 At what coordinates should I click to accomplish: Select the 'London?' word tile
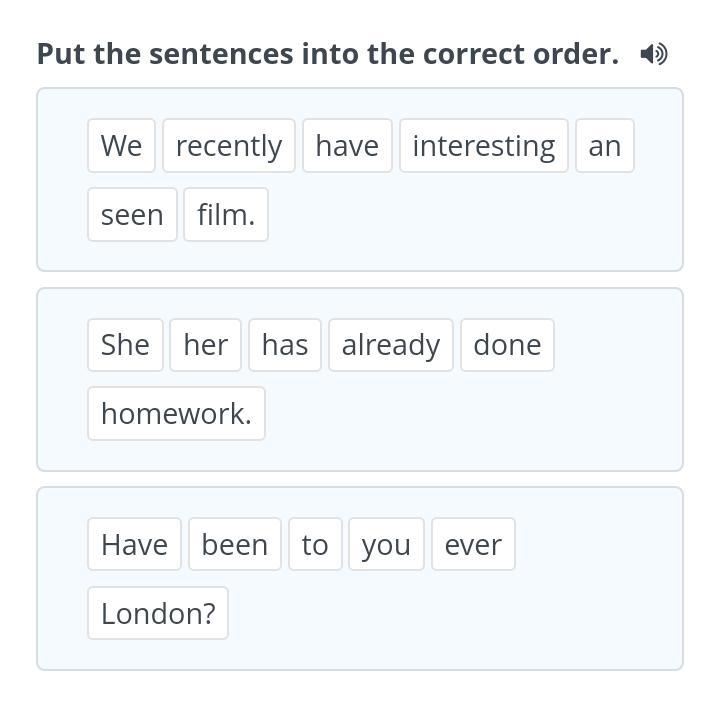(x=158, y=614)
